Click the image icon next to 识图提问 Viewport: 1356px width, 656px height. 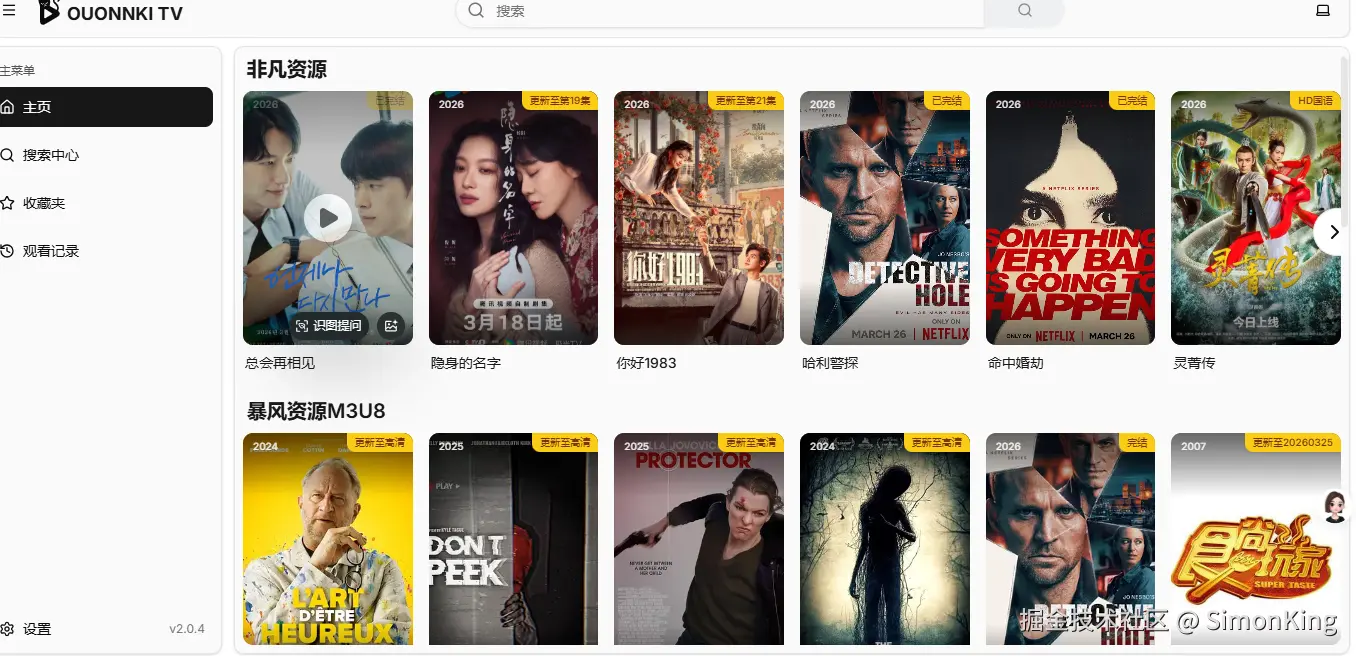pyautogui.click(x=391, y=325)
